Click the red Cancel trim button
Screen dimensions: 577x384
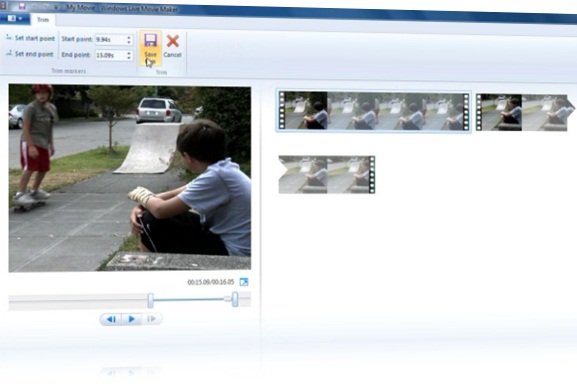point(172,46)
